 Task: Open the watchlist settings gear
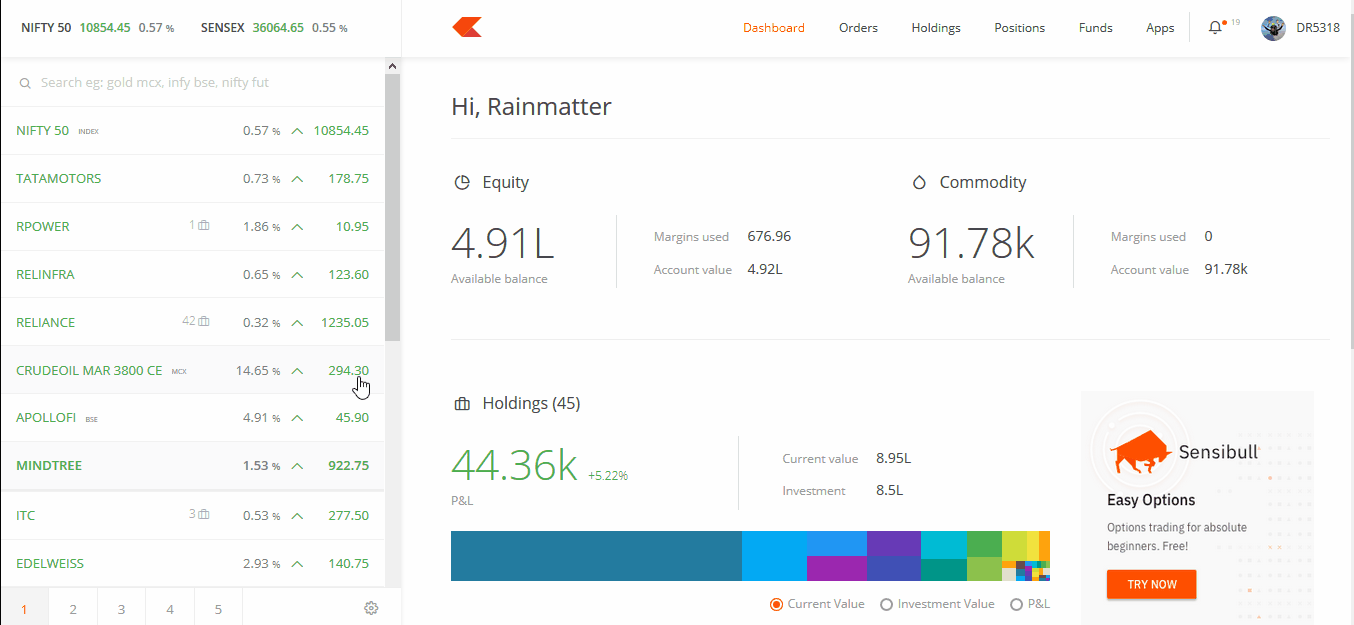pyautogui.click(x=371, y=607)
